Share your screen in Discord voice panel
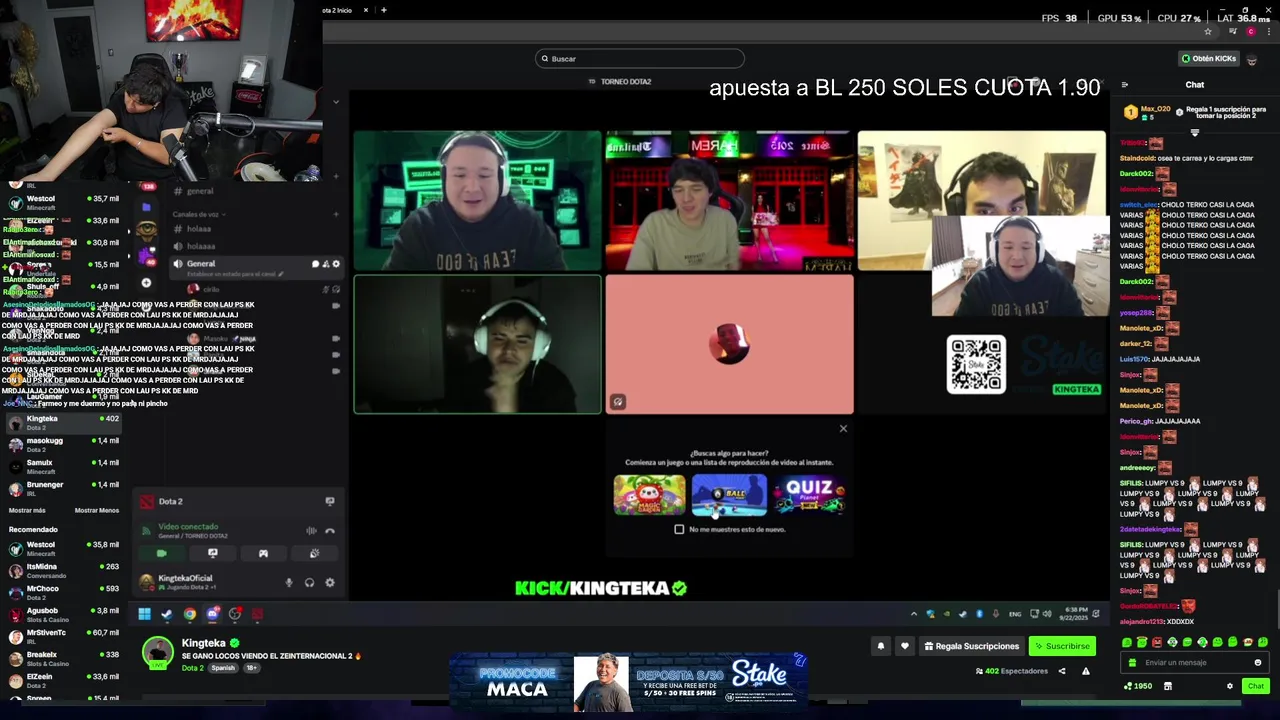Viewport: 1280px width, 720px height. click(x=212, y=553)
